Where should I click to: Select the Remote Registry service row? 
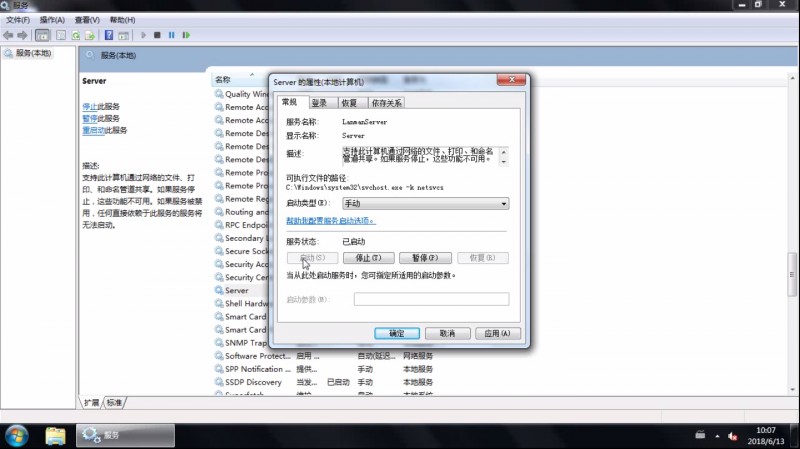(241, 199)
